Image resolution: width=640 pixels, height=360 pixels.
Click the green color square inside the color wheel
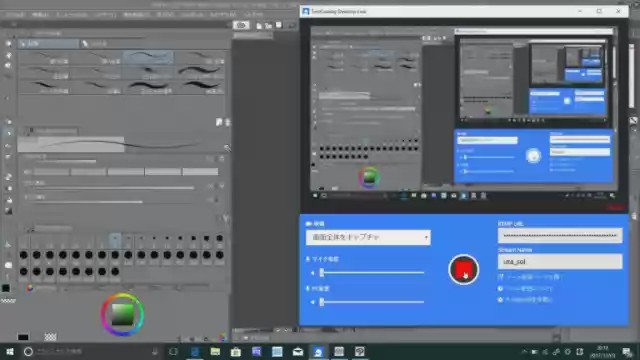122,315
